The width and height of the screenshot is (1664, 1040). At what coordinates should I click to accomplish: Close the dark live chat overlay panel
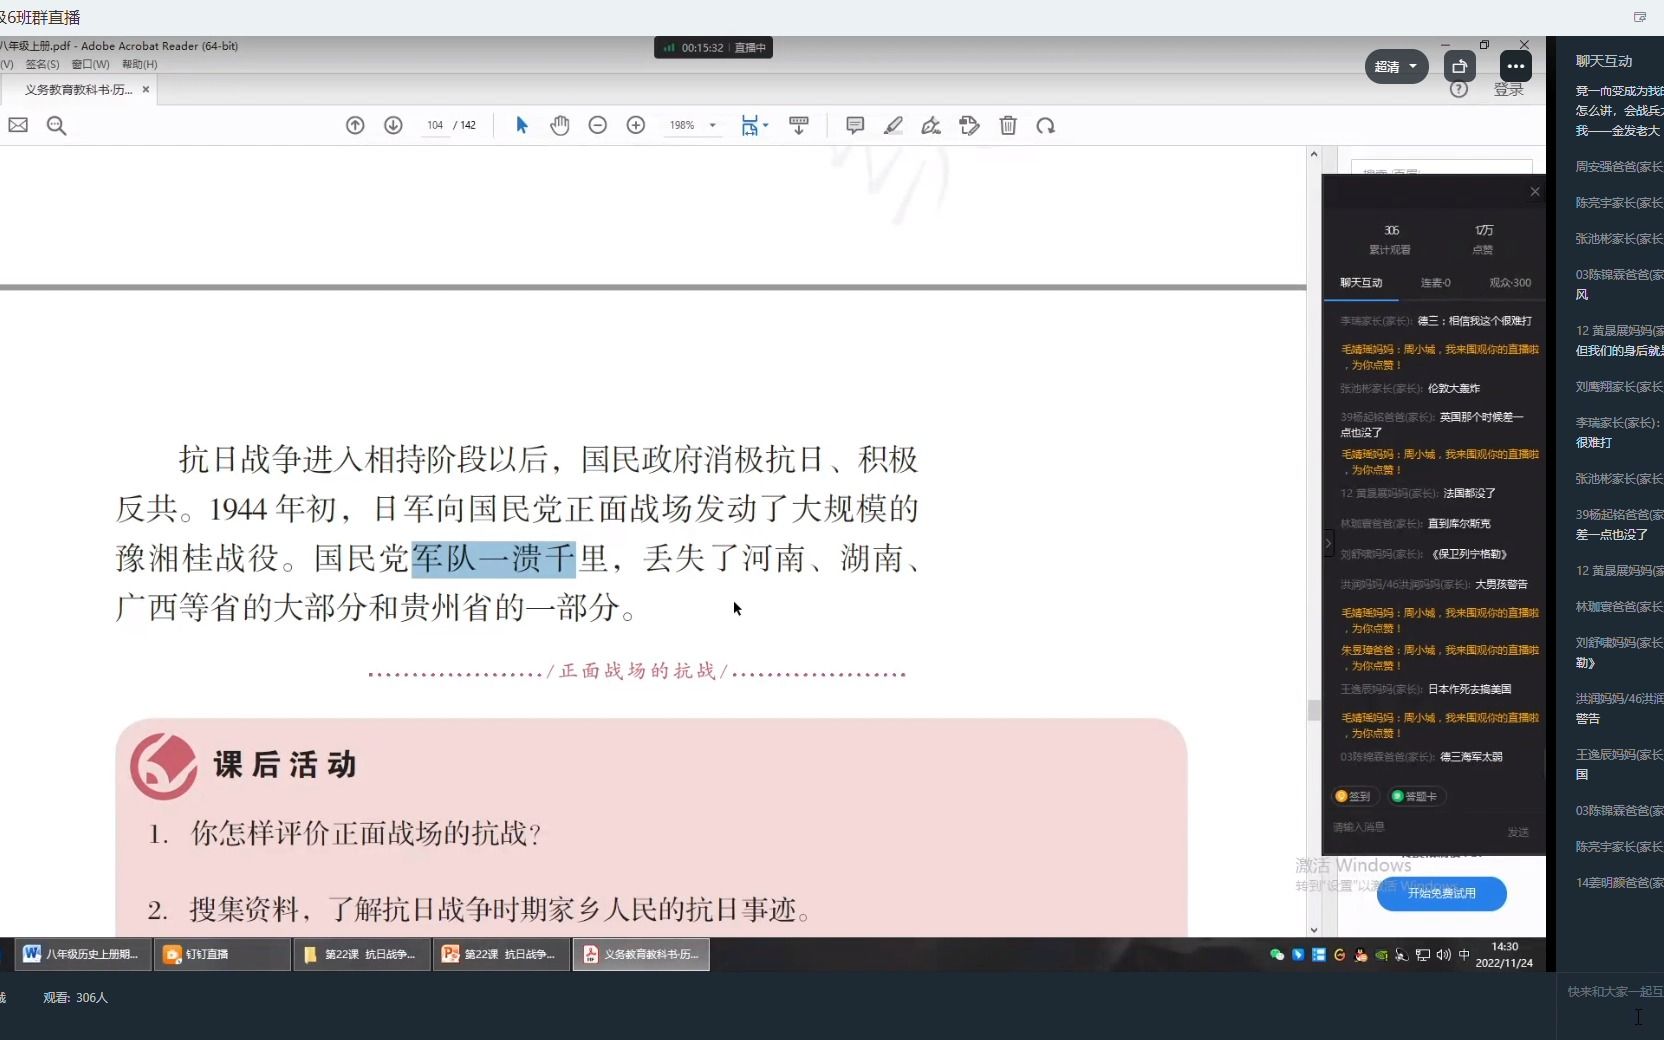click(1535, 191)
